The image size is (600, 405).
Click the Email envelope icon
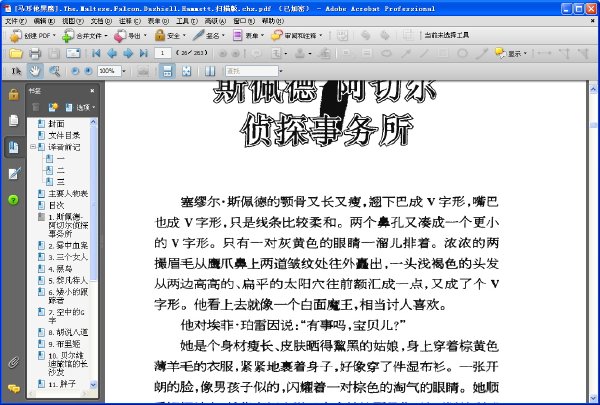pyautogui.click(x=73, y=54)
